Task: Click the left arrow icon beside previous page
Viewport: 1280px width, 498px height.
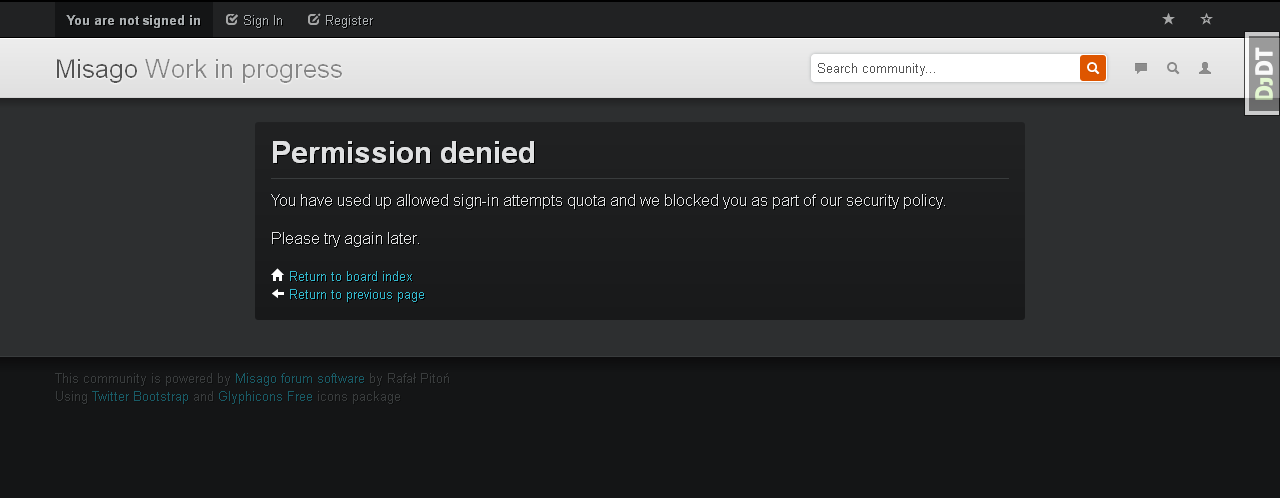Action: [278, 294]
